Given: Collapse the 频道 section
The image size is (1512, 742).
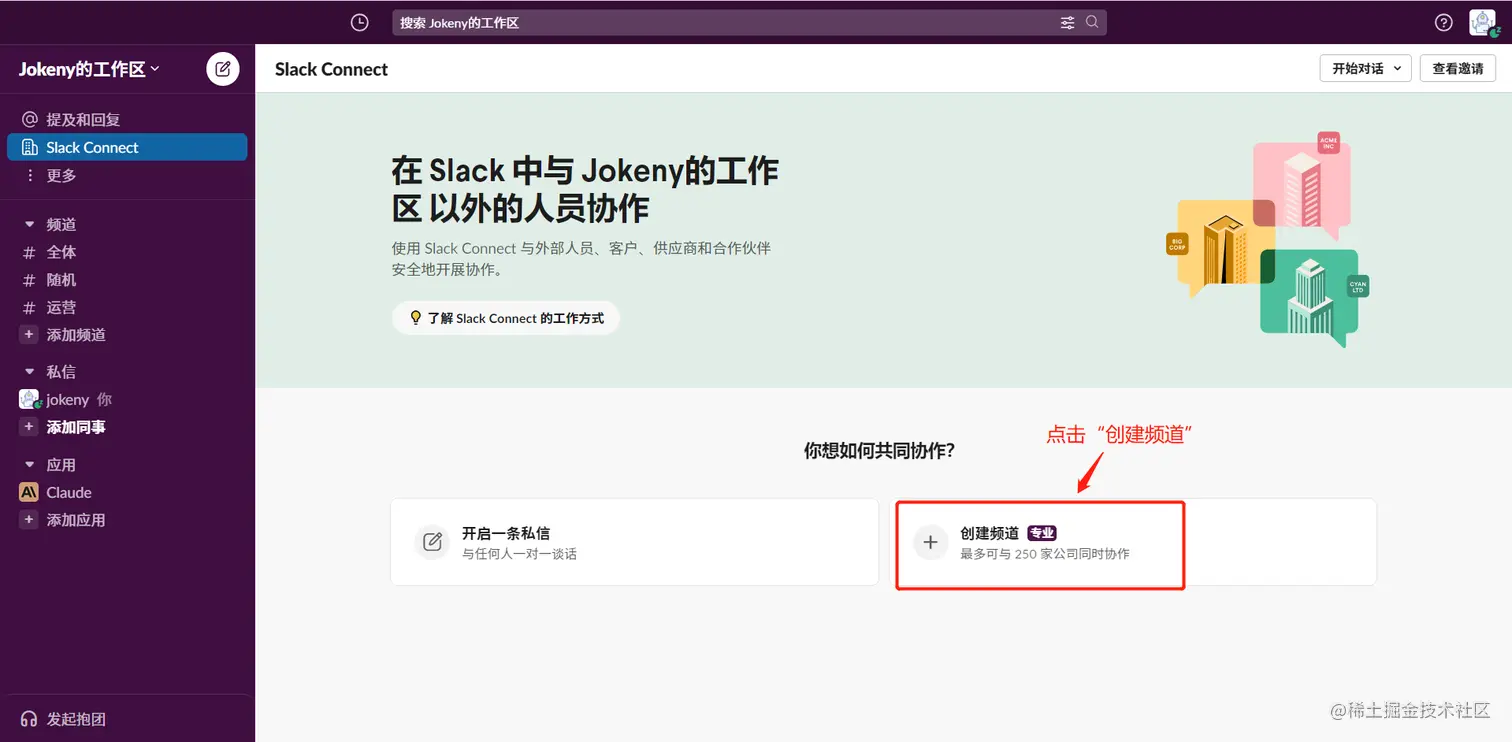Looking at the screenshot, I should click(x=29, y=224).
